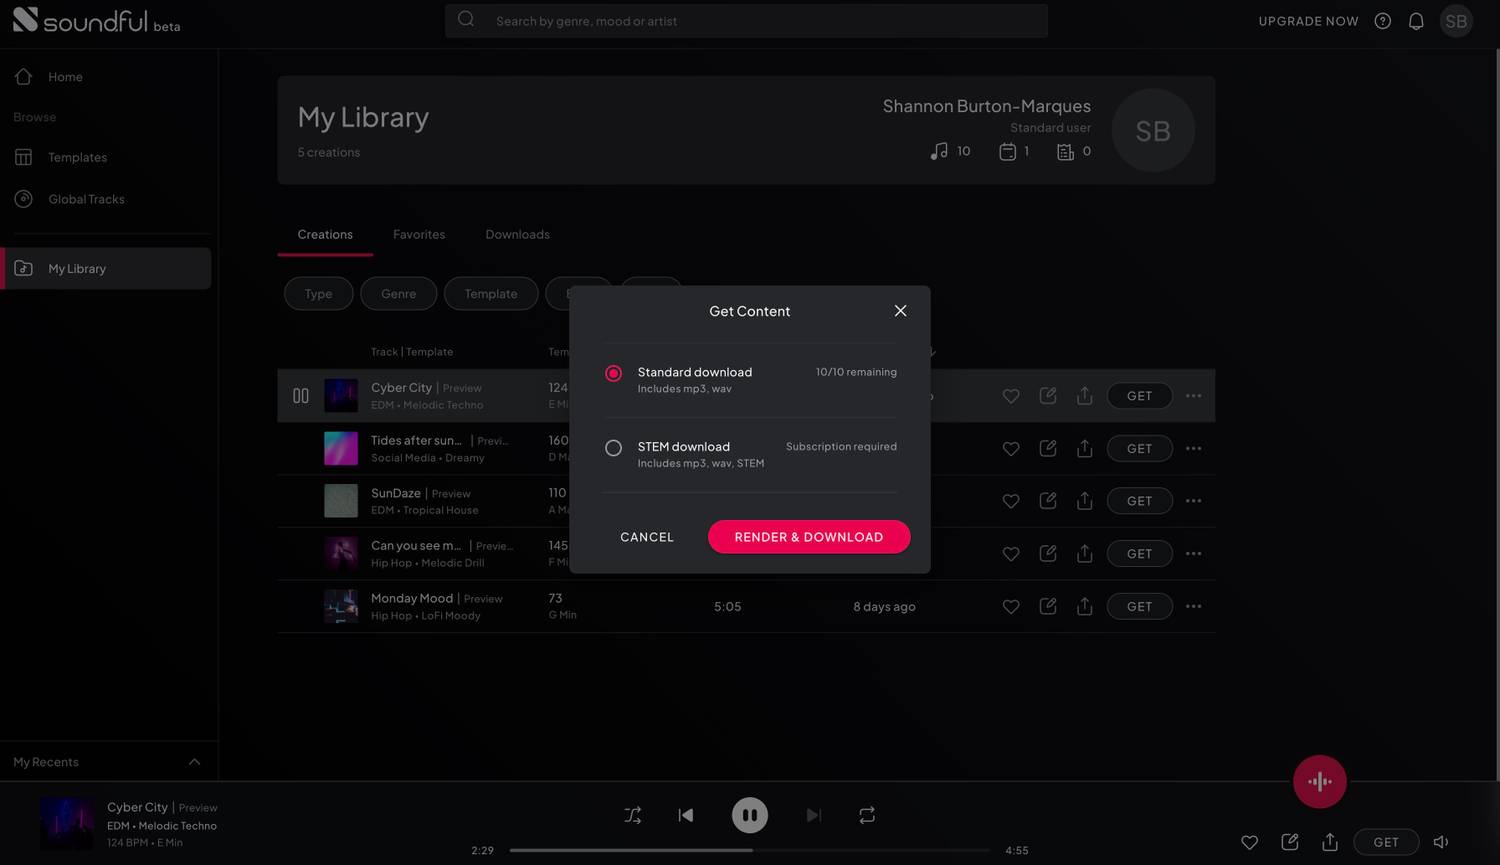Screen dimensions: 1500x865
Task: Click GET in the bottom player bar
Action: coord(1386,842)
